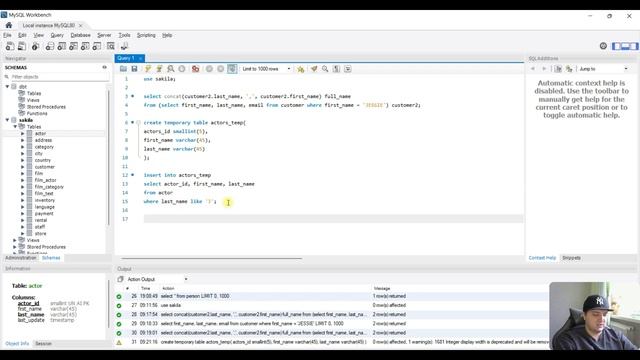This screenshot has width=640, height=360.
Task: Toggle the auto-commit mode button
Action: click(x=232, y=69)
